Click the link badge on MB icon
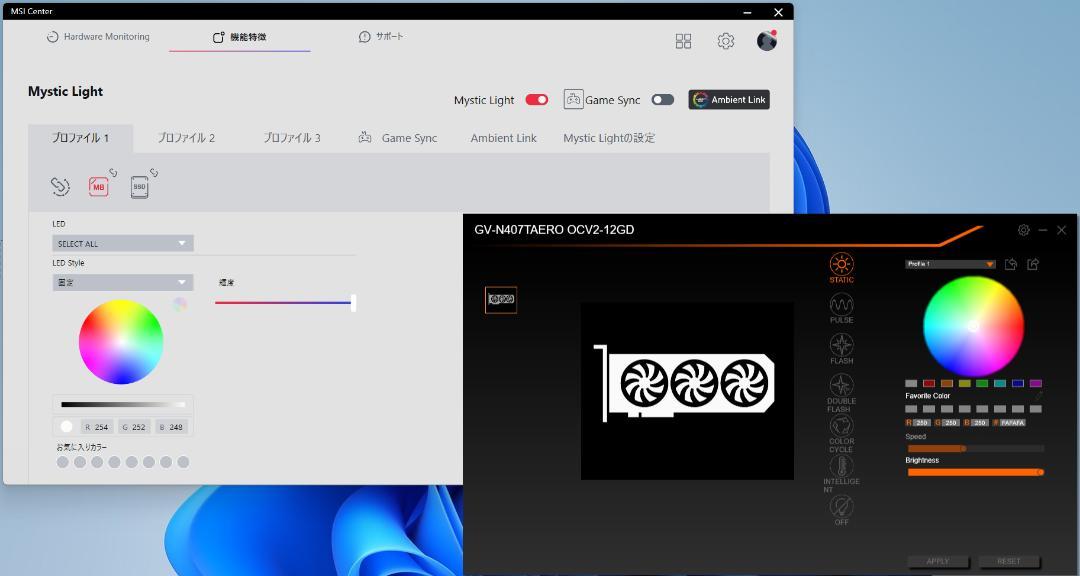The width and height of the screenshot is (1080, 576). pos(113,173)
